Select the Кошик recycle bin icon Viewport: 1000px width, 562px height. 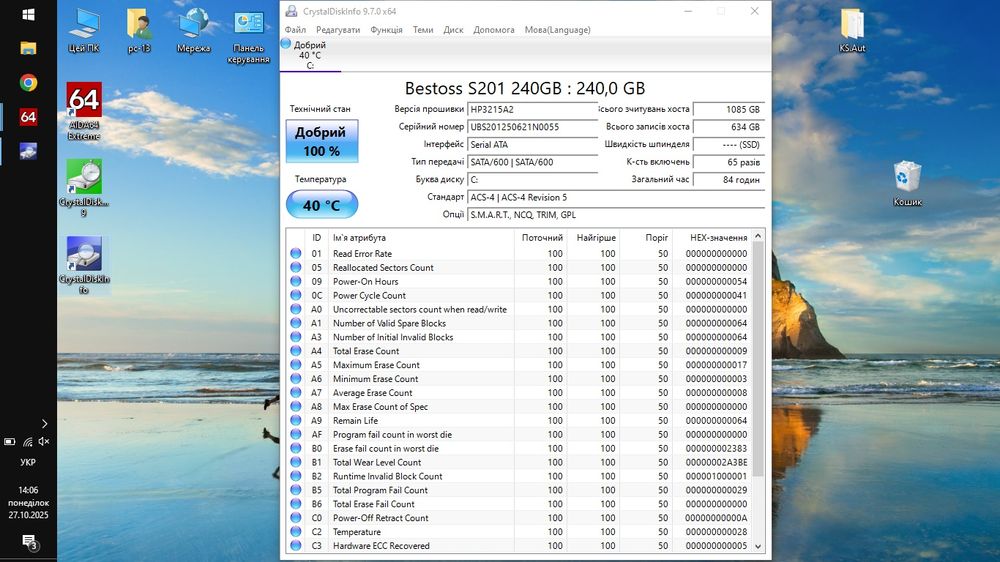(907, 184)
